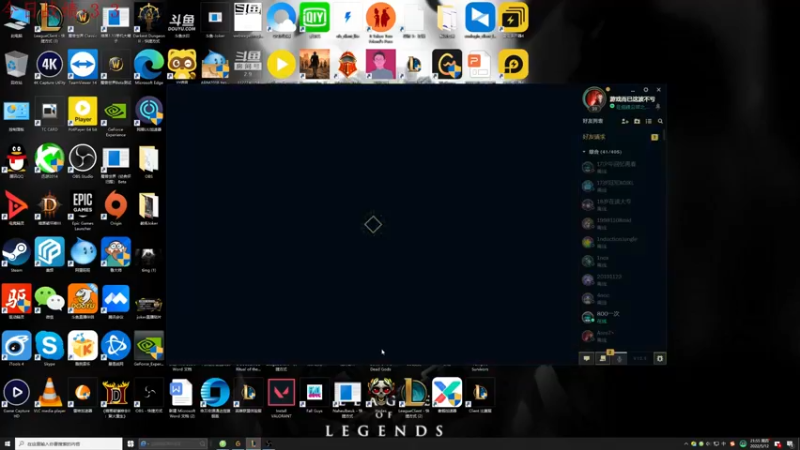Open Fall Guys desktop shortcut
The height and width of the screenshot is (450, 800).
[314, 393]
